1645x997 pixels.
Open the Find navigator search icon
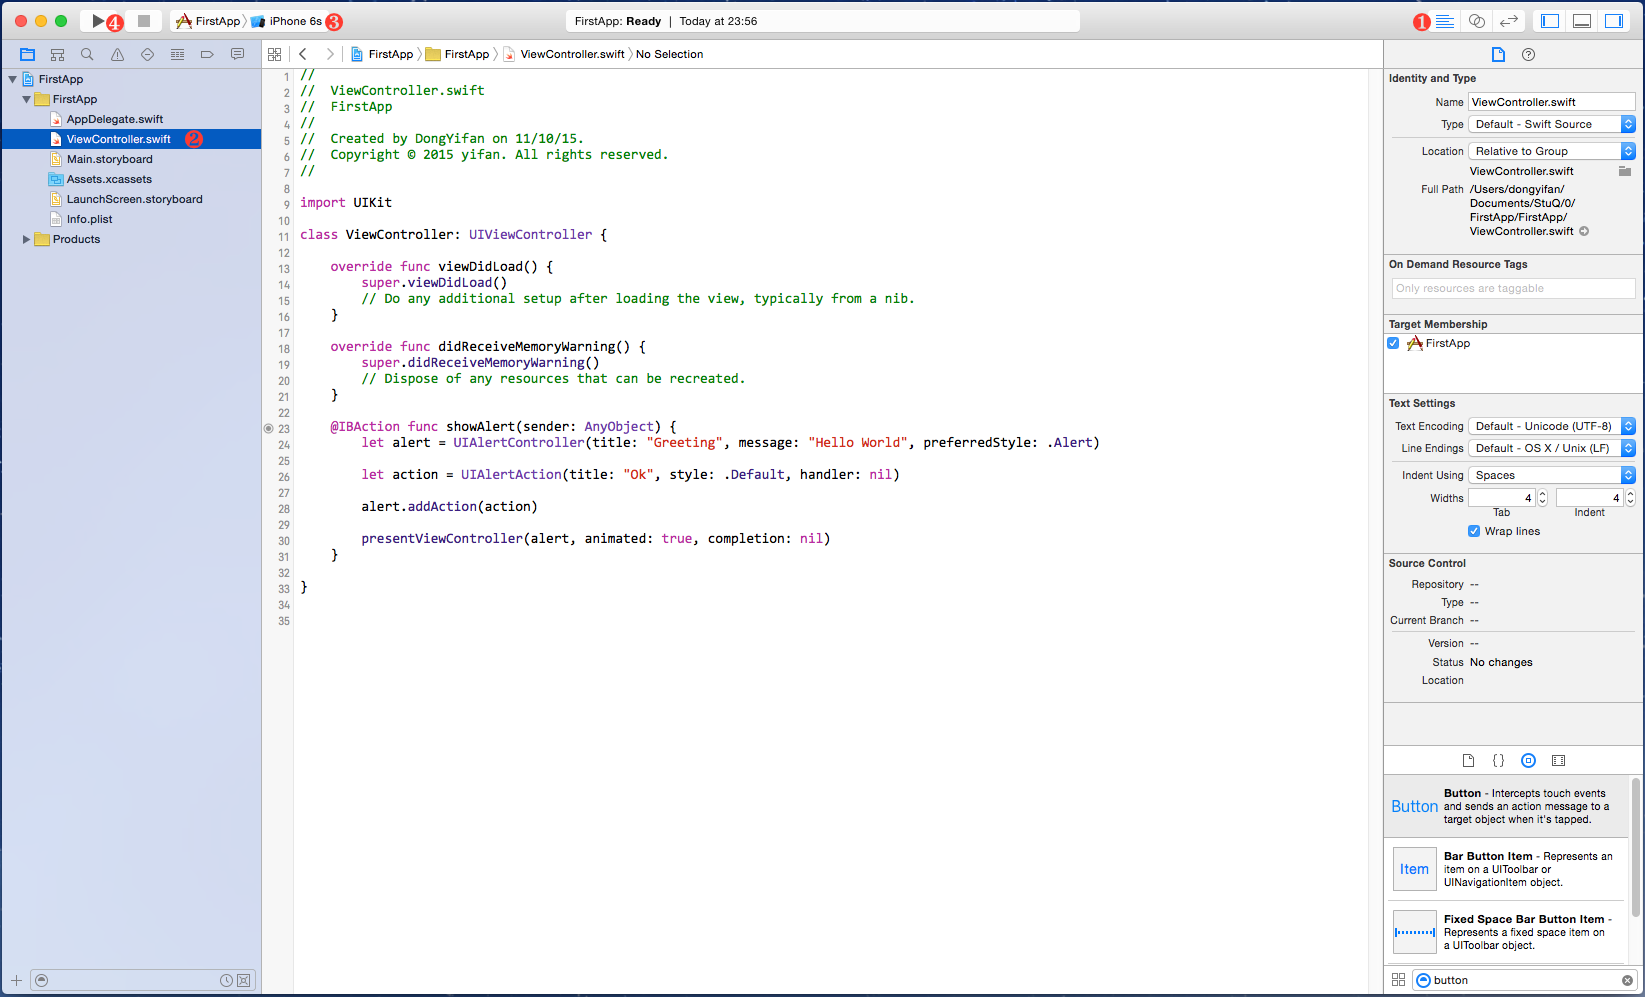click(x=87, y=55)
